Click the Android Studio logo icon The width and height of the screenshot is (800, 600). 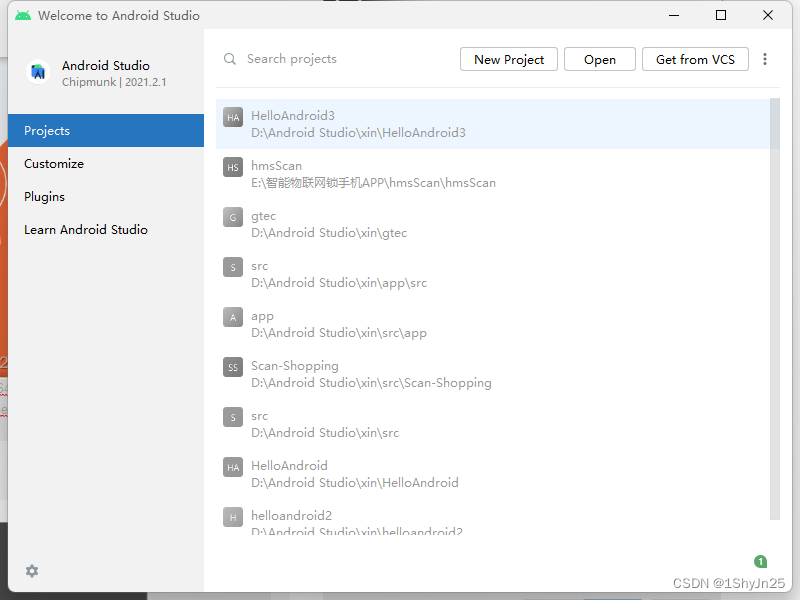coord(38,72)
